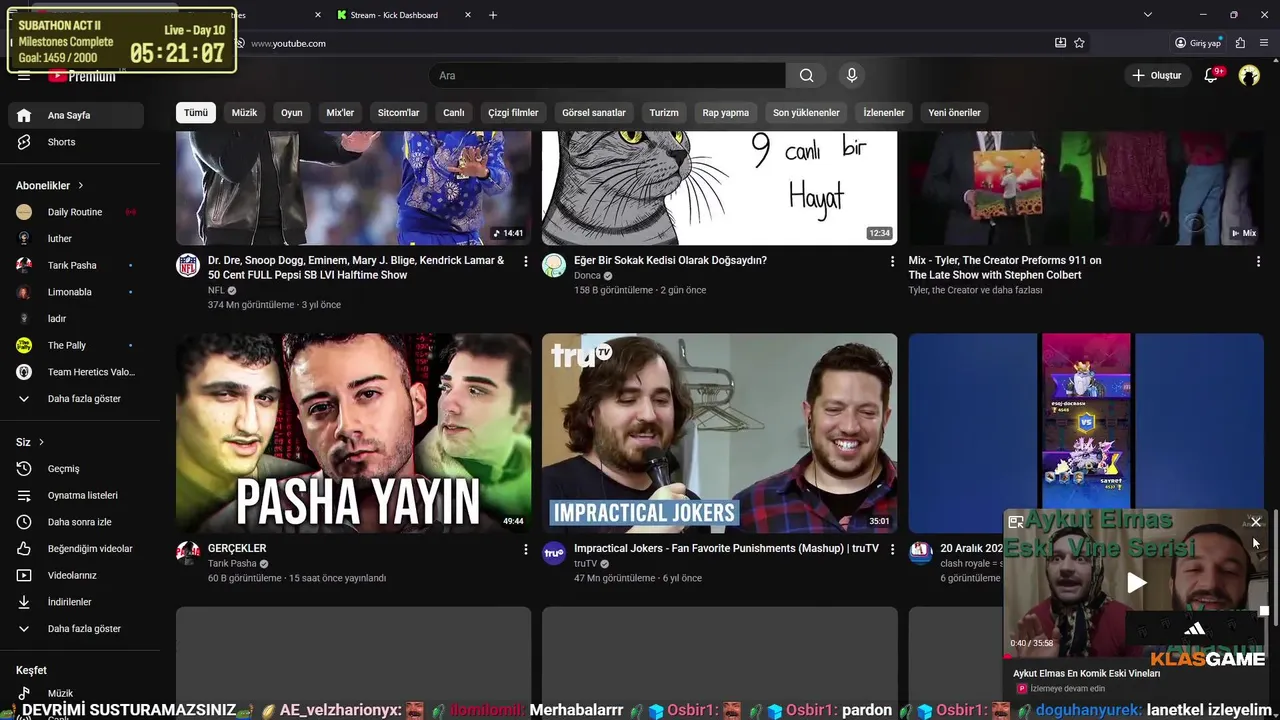Select the Son yüklenenler chip
This screenshot has height=720, width=1280.
pos(806,112)
